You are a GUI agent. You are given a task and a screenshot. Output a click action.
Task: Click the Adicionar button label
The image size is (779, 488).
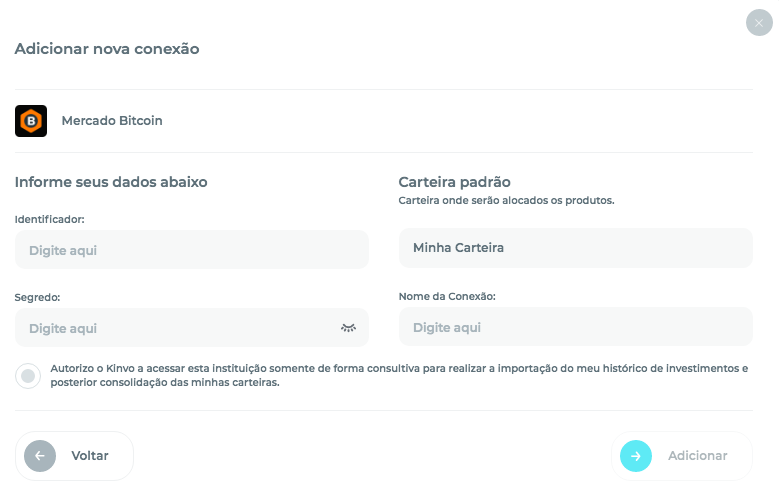pyautogui.click(x=698, y=456)
